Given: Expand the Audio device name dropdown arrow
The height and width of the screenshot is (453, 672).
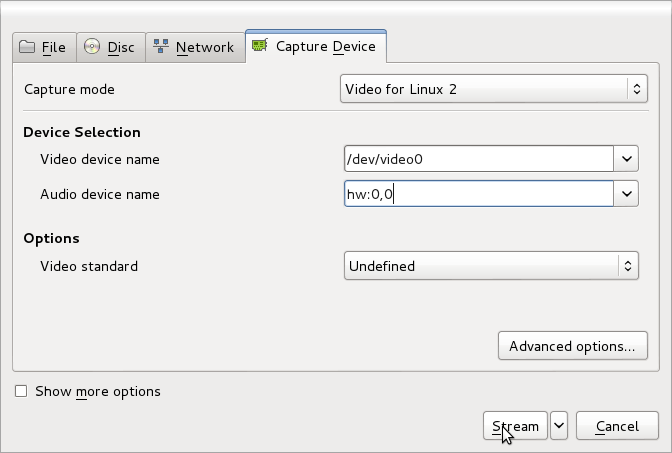Looking at the screenshot, I should (626, 194).
